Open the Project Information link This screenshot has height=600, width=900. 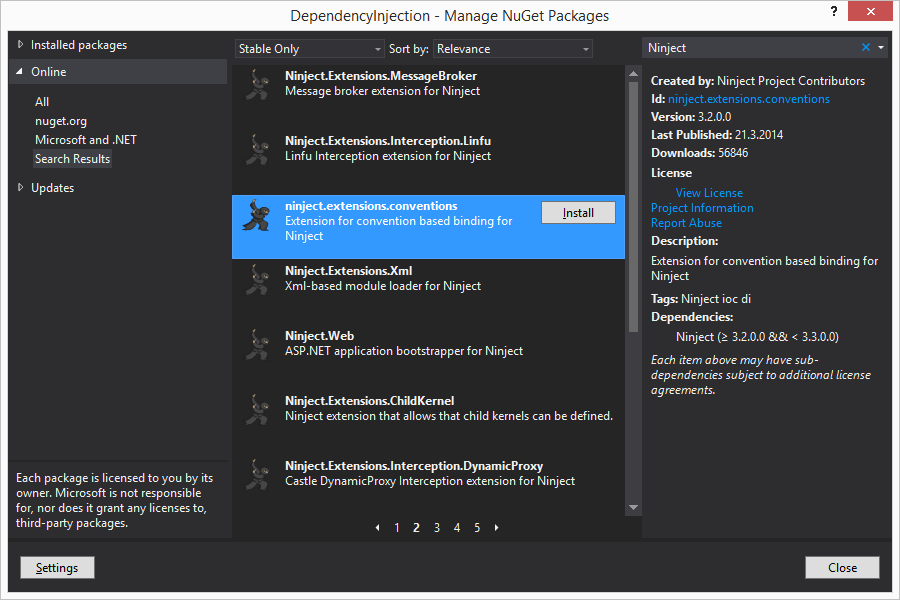tap(702, 208)
